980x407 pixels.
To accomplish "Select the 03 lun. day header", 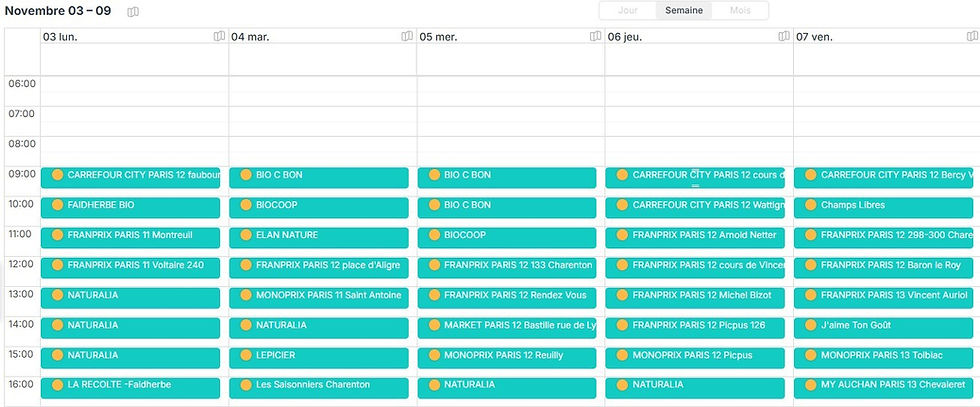I will (x=61, y=37).
